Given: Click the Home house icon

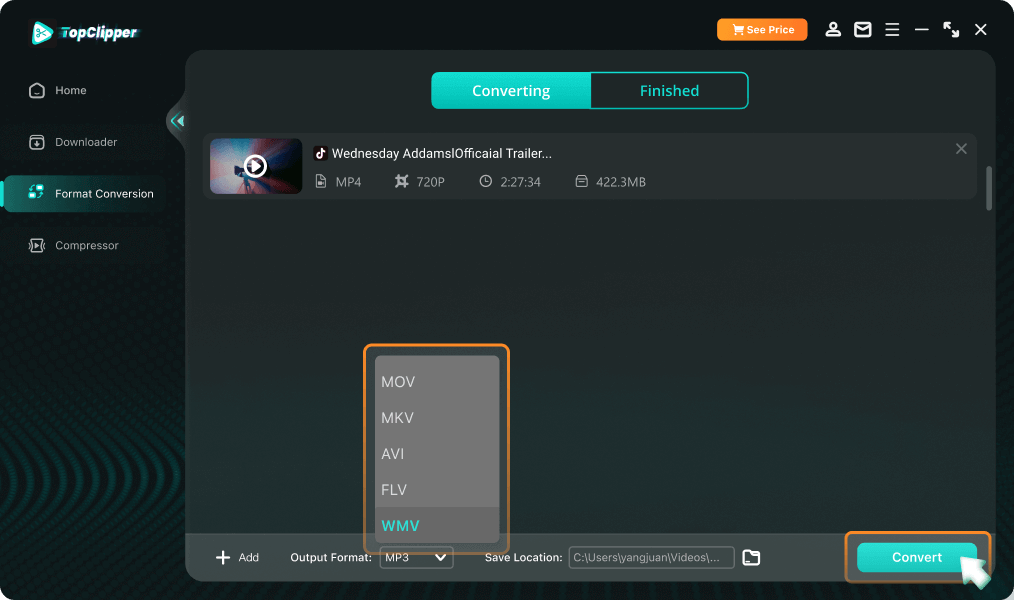Looking at the screenshot, I should point(37,91).
